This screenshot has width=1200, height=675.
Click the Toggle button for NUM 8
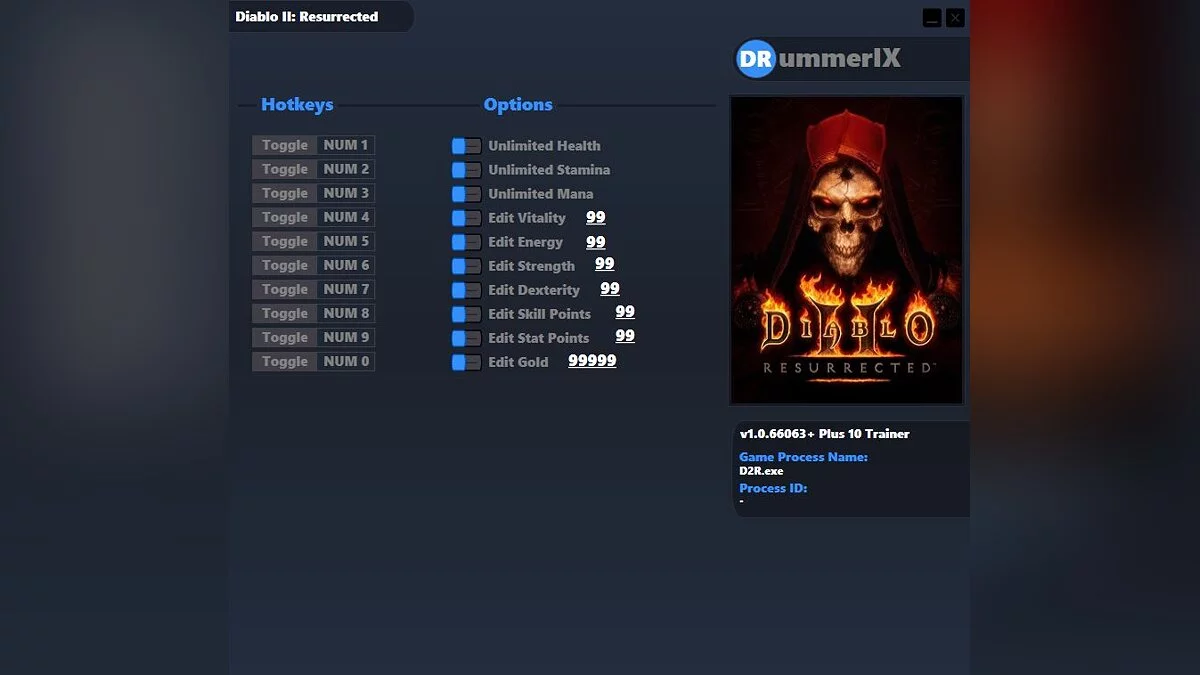pyautogui.click(x=285, y=313)
